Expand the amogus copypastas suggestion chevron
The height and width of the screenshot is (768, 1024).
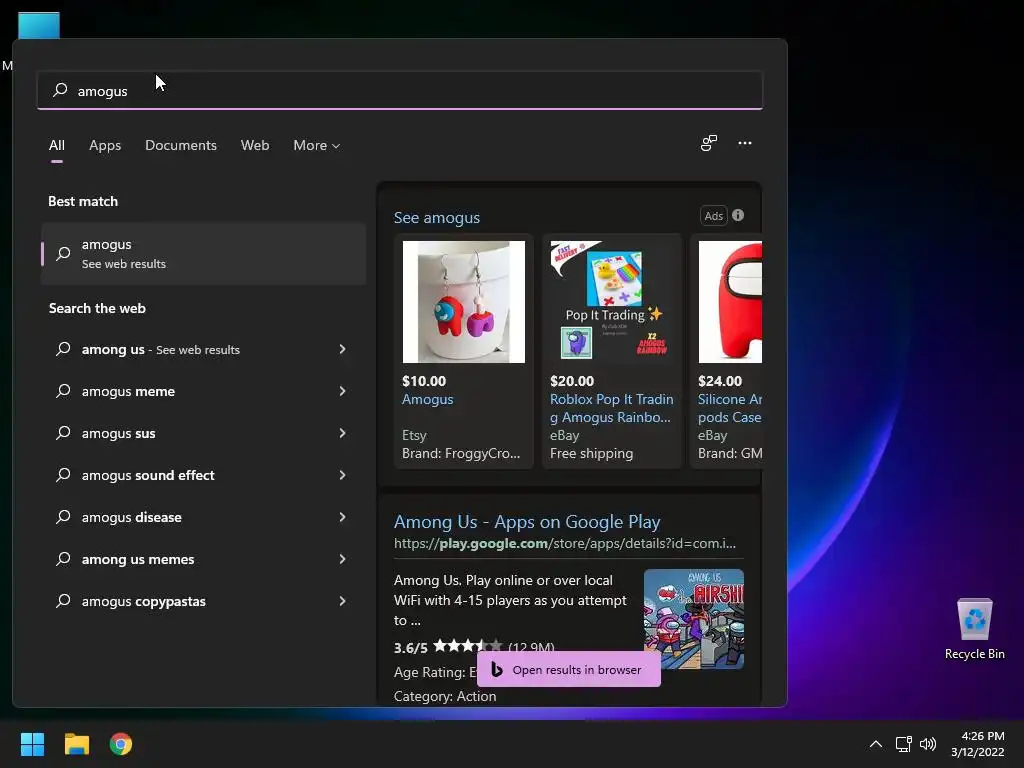342,601
